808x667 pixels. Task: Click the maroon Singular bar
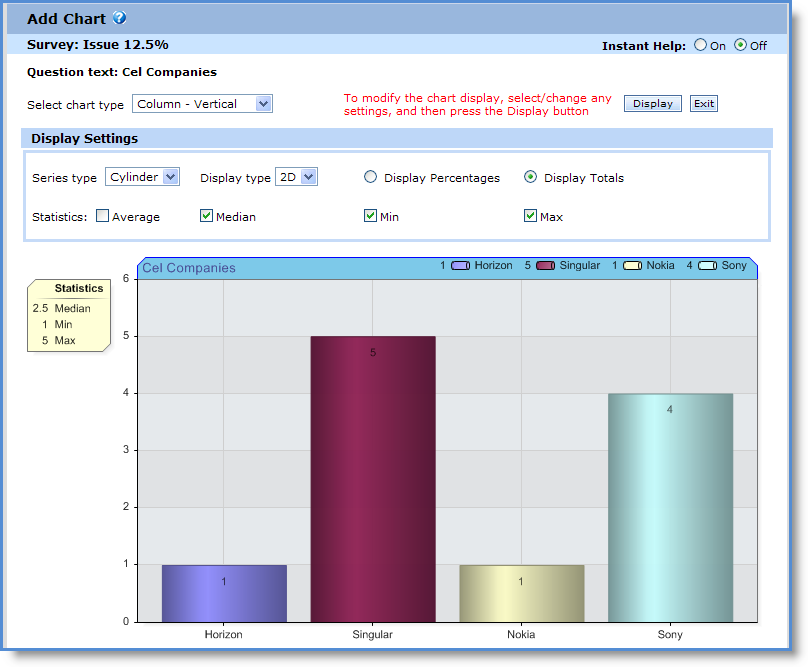pyautogui.click(x=373, y=479)
